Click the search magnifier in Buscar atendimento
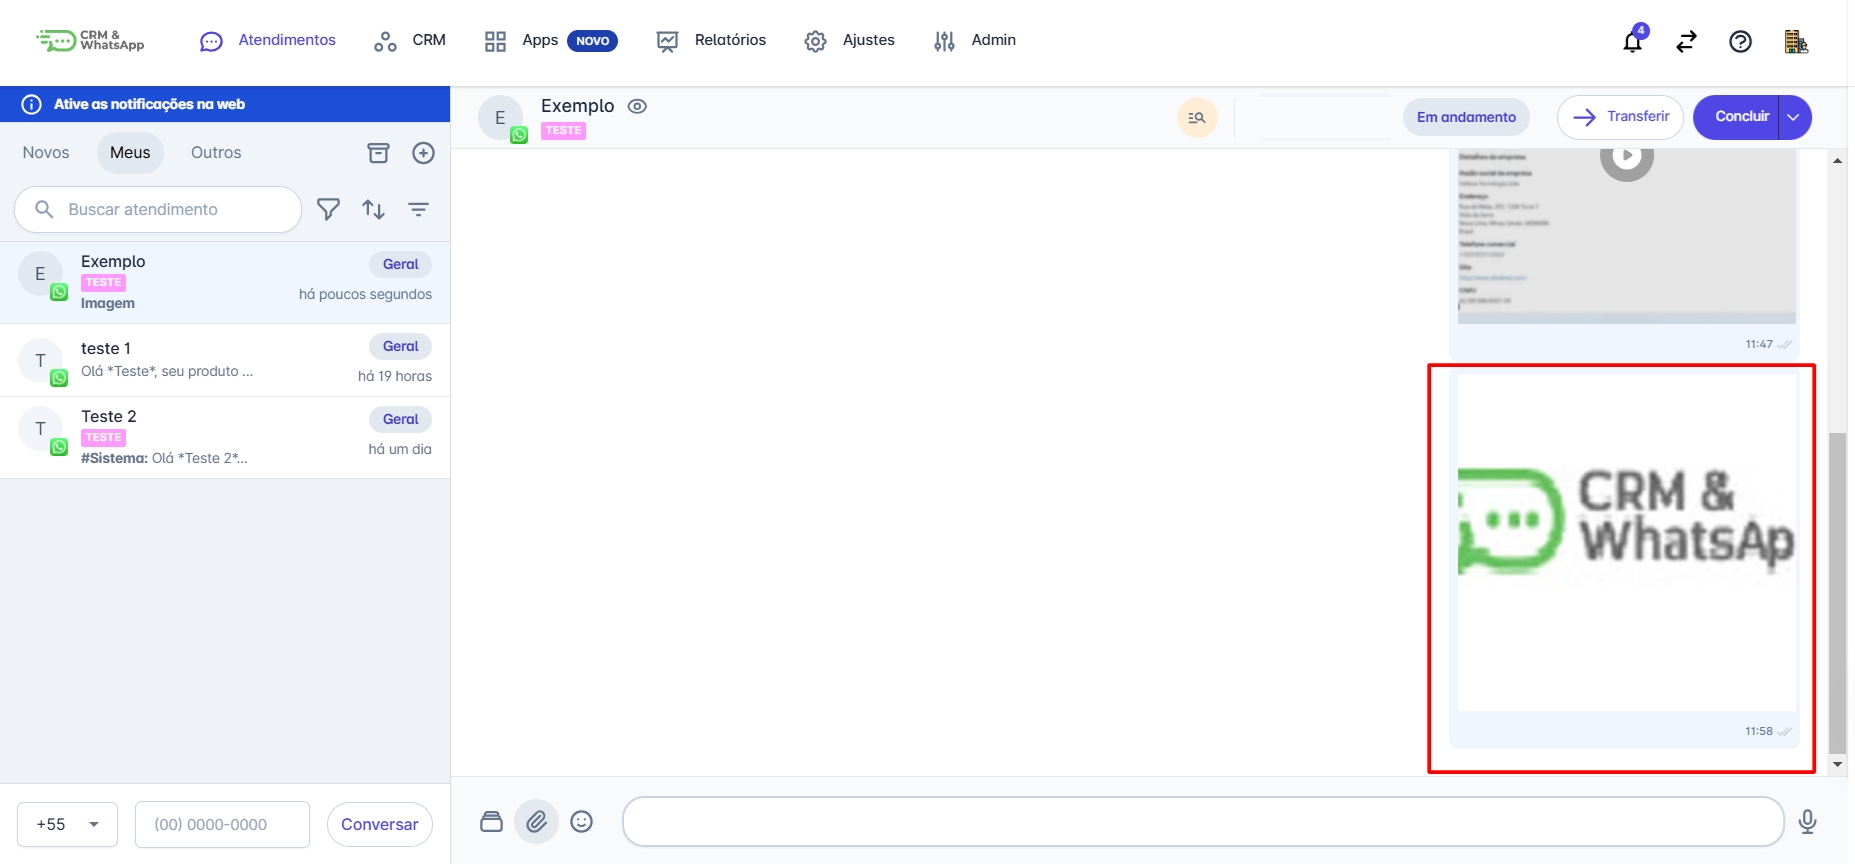The width and height of the screenshot is (1855, 864). 44,209
